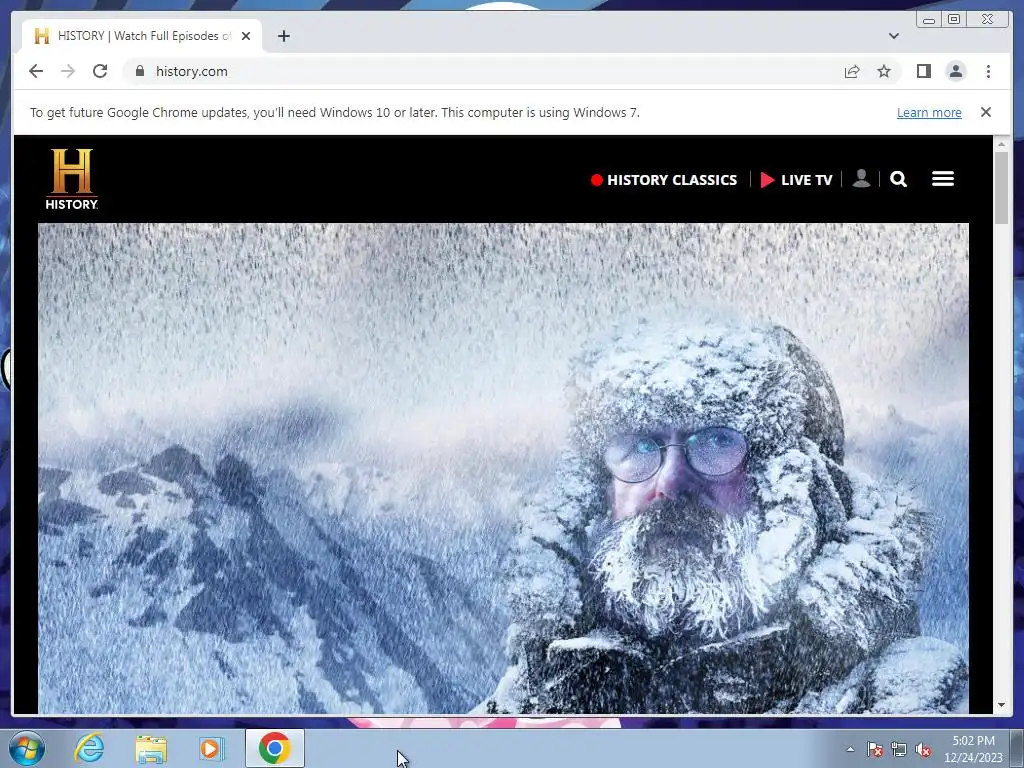Click the forward navigation arrow

(68, 71)
